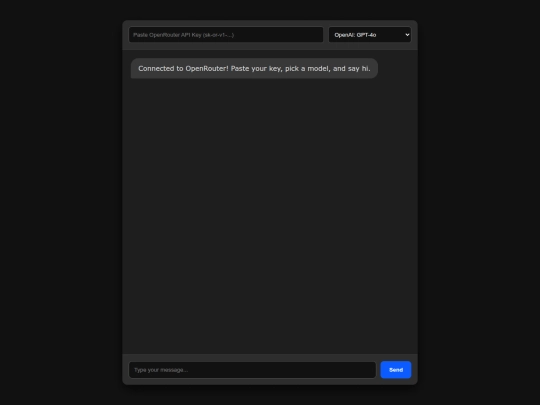Click the Connected to OpenRouter welcome message

point(254,69)
